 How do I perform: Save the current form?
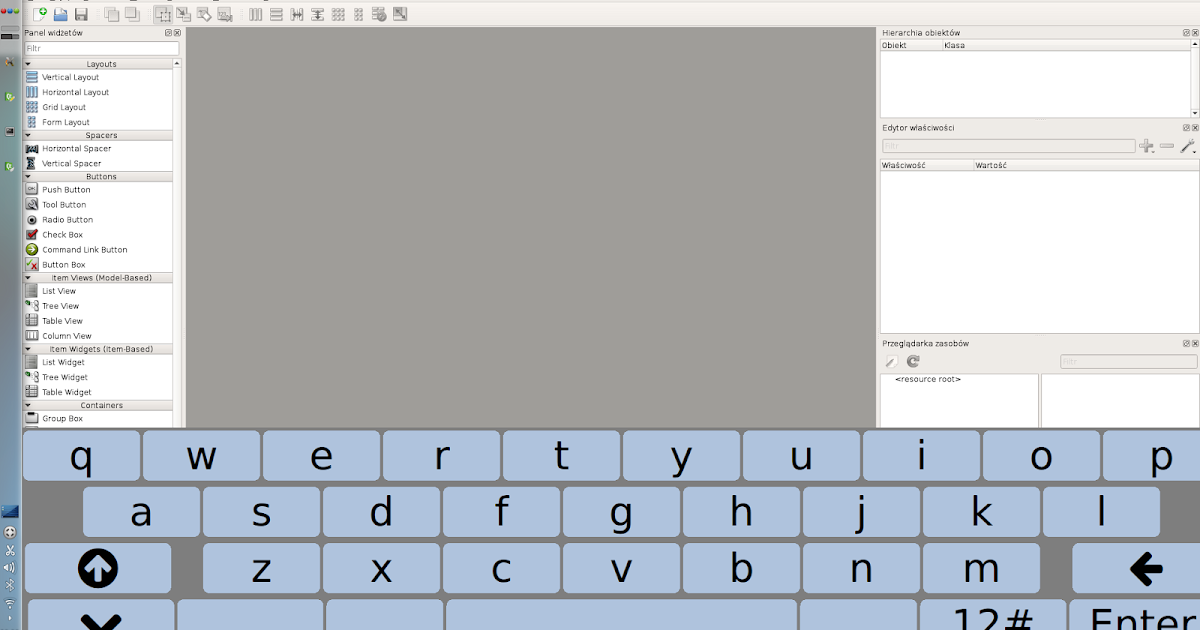point(81,14)
